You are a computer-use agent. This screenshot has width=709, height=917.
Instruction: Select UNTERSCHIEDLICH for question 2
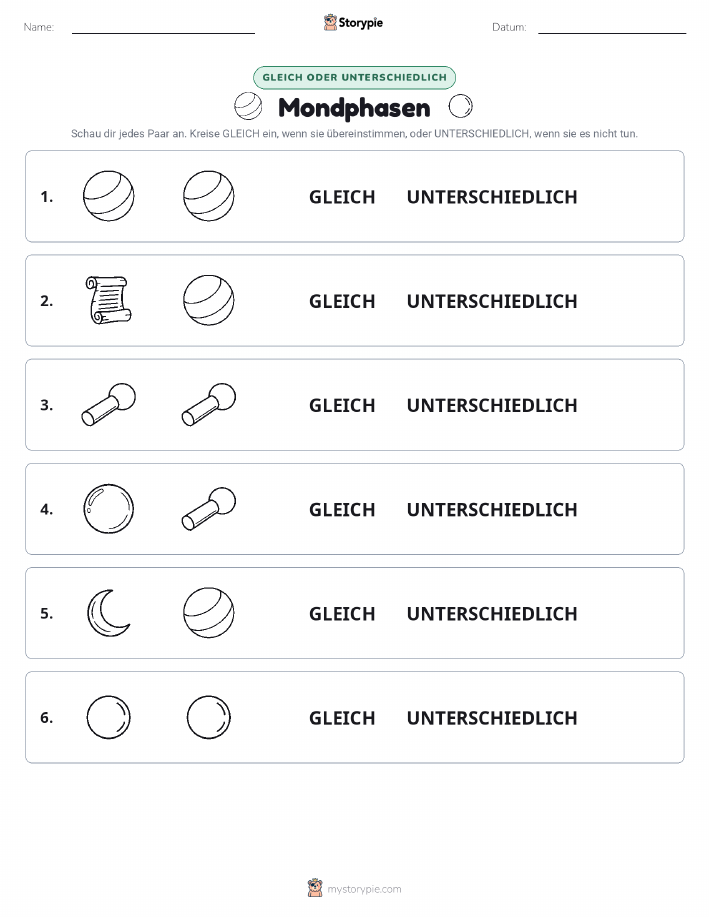492,301
